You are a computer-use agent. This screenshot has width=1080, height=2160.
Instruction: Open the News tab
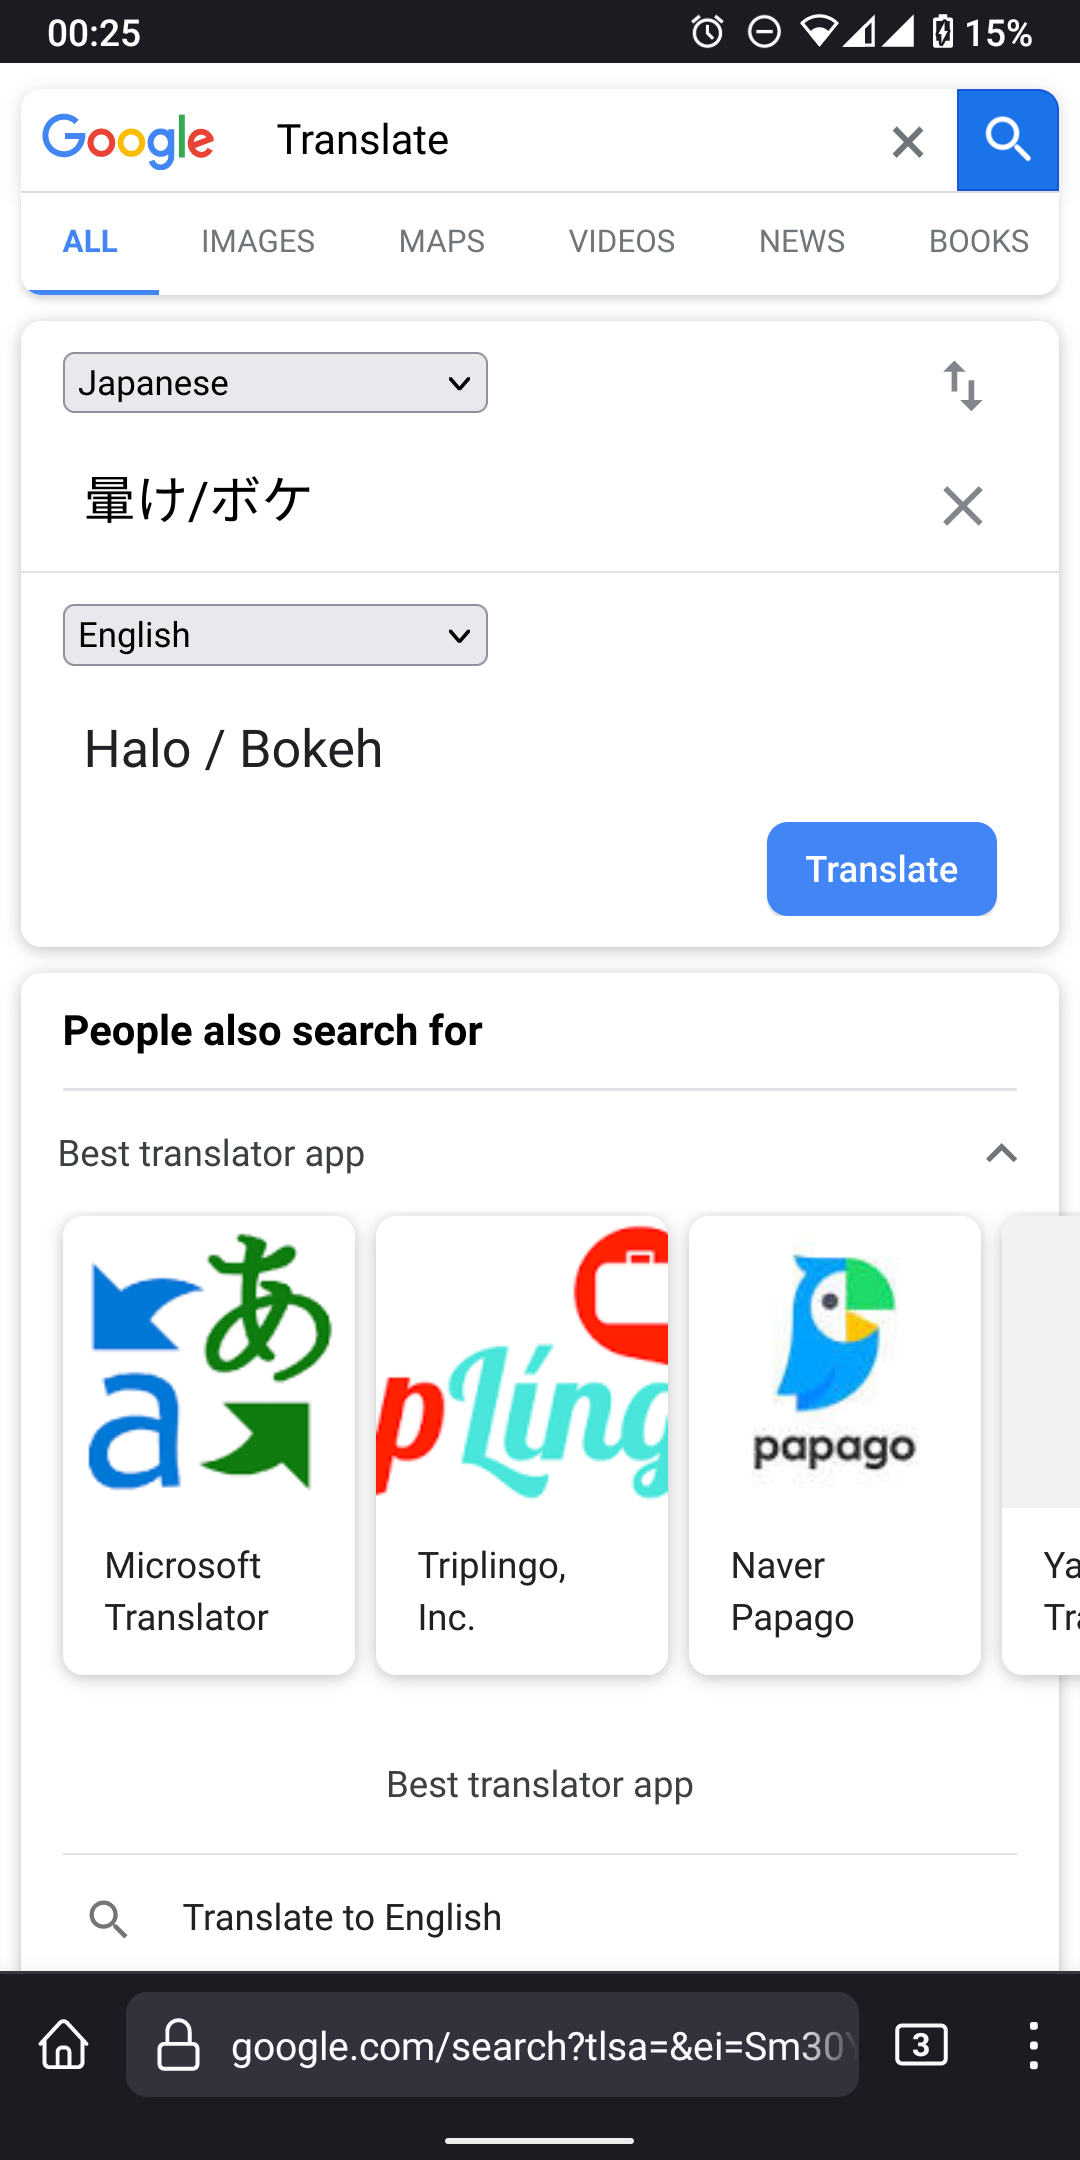point(802,242)
